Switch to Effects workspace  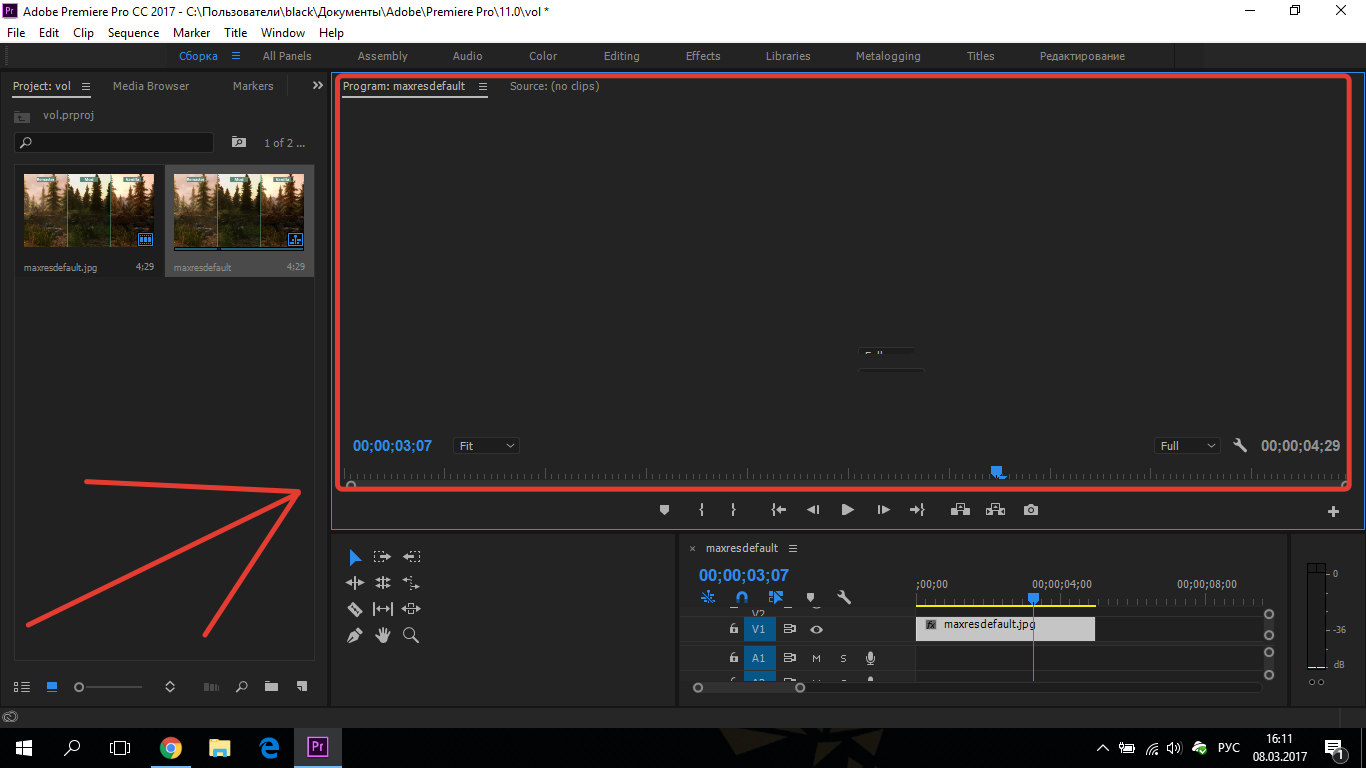[703, 56]
